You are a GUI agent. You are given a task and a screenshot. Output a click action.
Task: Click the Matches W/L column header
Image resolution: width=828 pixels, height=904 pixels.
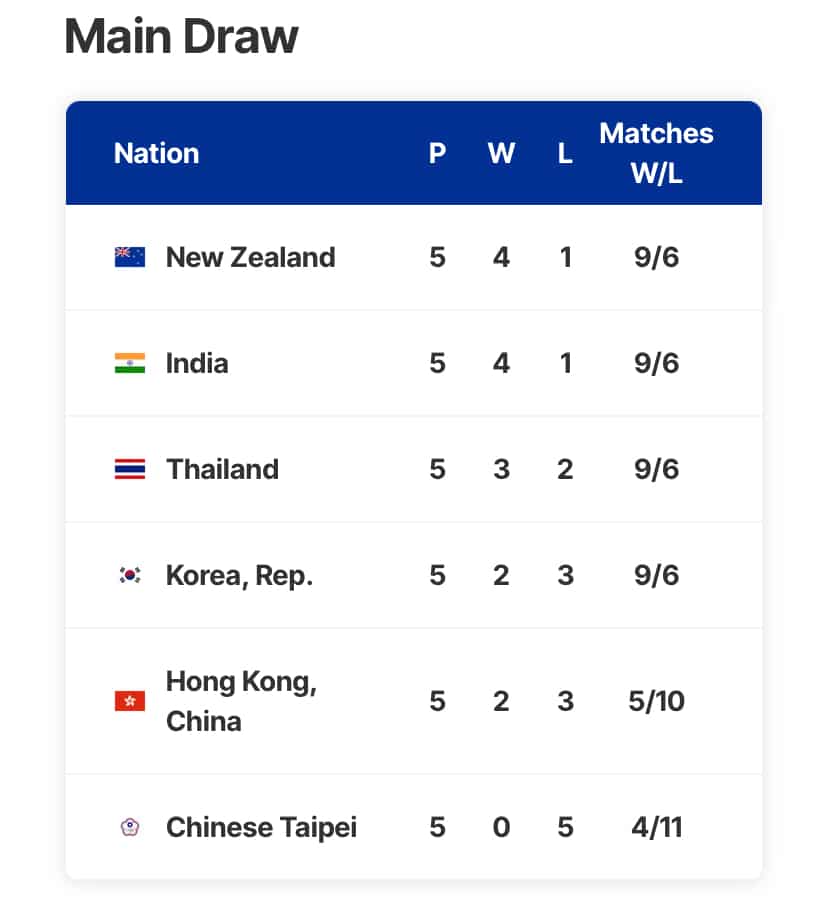click(x=656, y=153)
